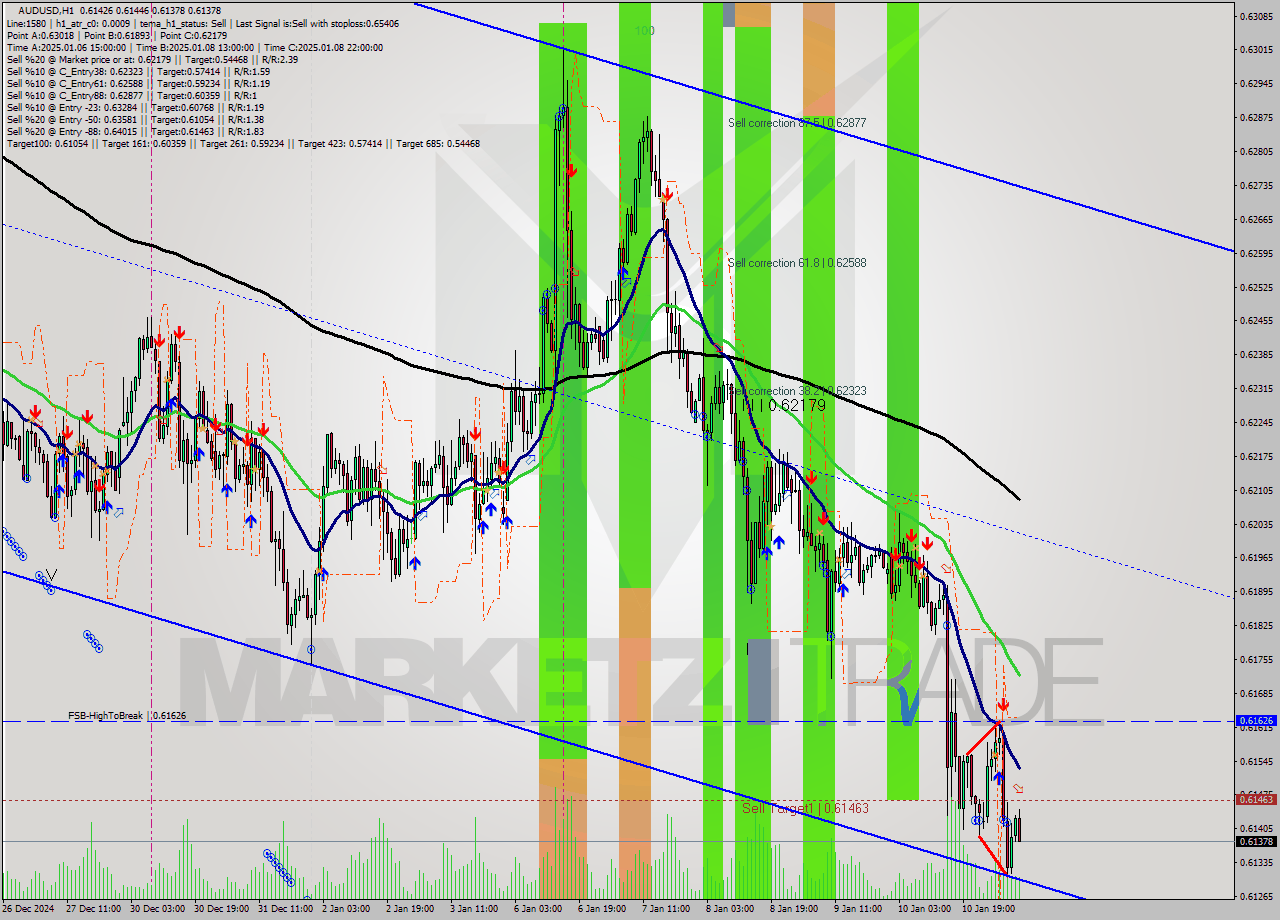This screenshot has width=1280, height=920.
Task: Select the '7 Jan 11:00' time axis label
Action: point(667,910)
